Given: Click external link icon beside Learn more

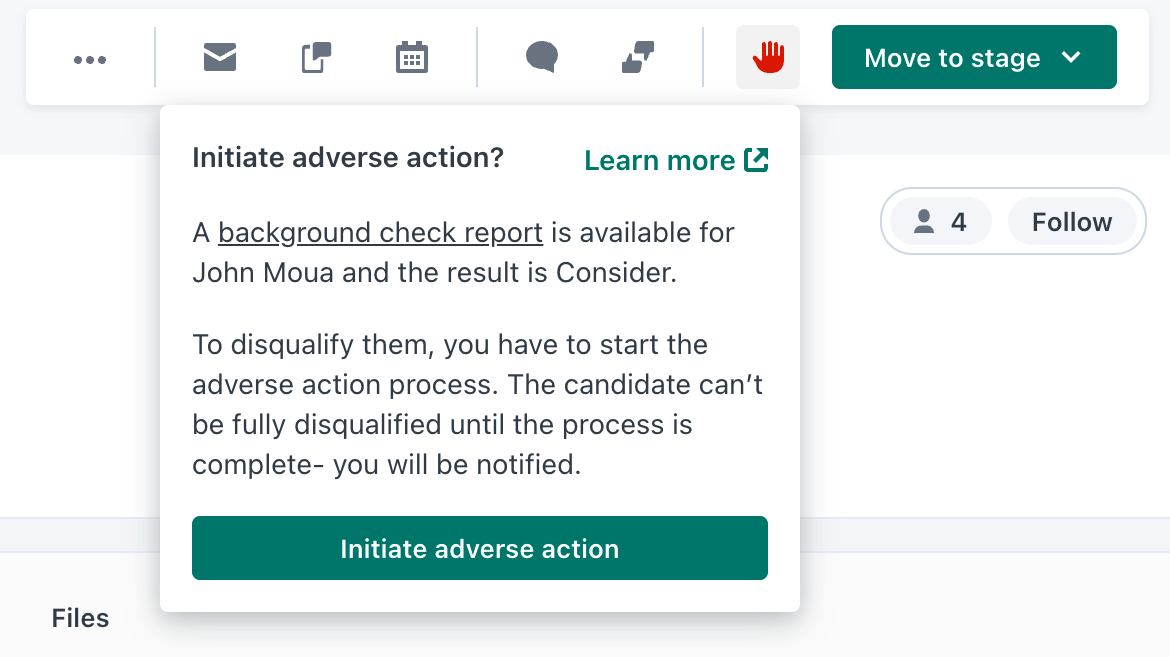Looking at the screenshot, I should coord(756,160).
